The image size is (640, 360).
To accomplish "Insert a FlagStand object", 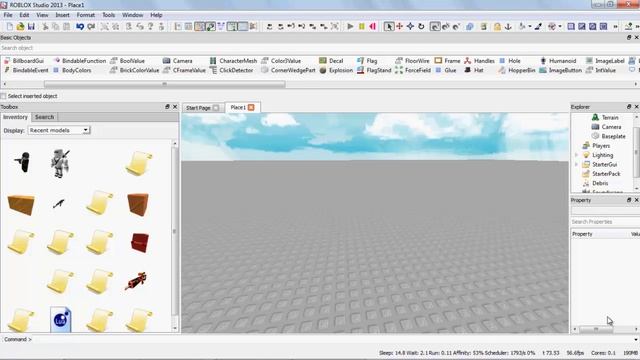I will pos(374,70).
